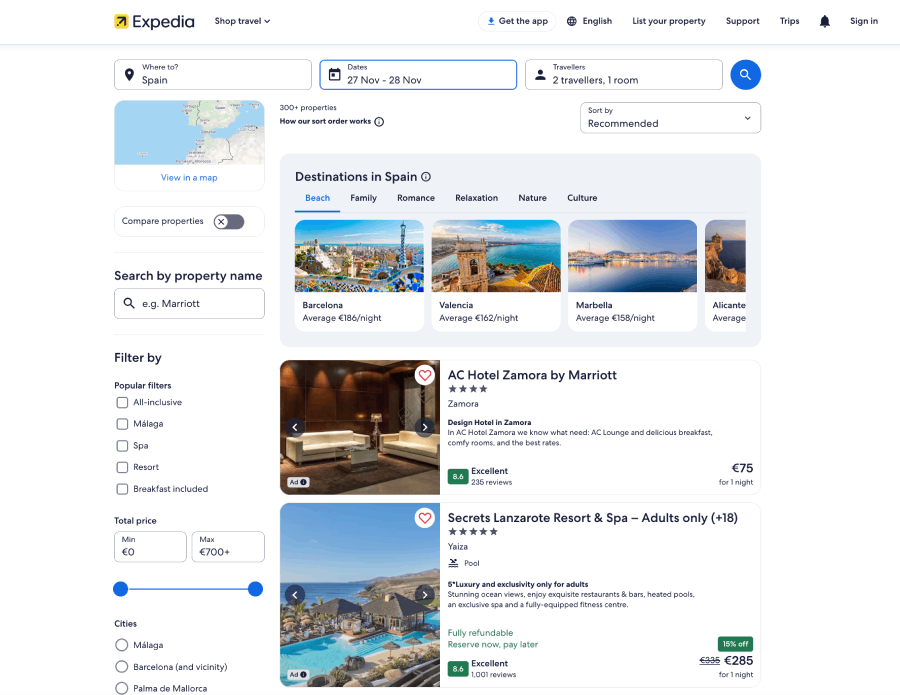
Task: Toggle the Compare properties switch
Action: pyautogui.click(x=229, y=222)
